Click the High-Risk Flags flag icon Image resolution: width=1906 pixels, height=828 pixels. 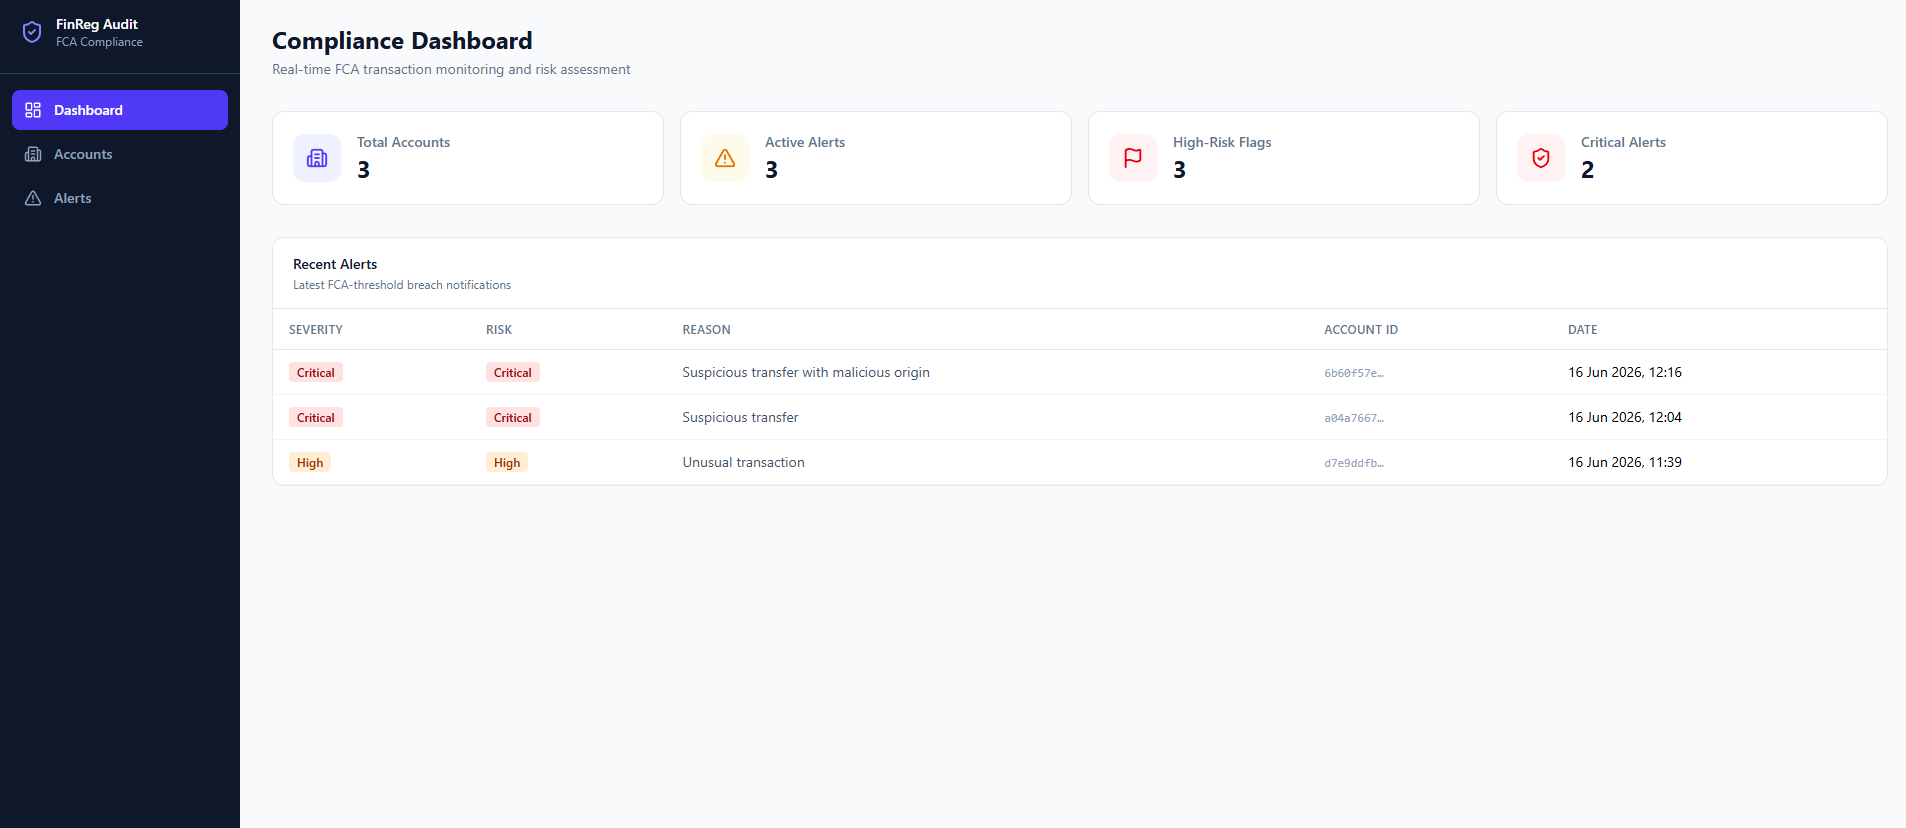[x=1133, y=158]
